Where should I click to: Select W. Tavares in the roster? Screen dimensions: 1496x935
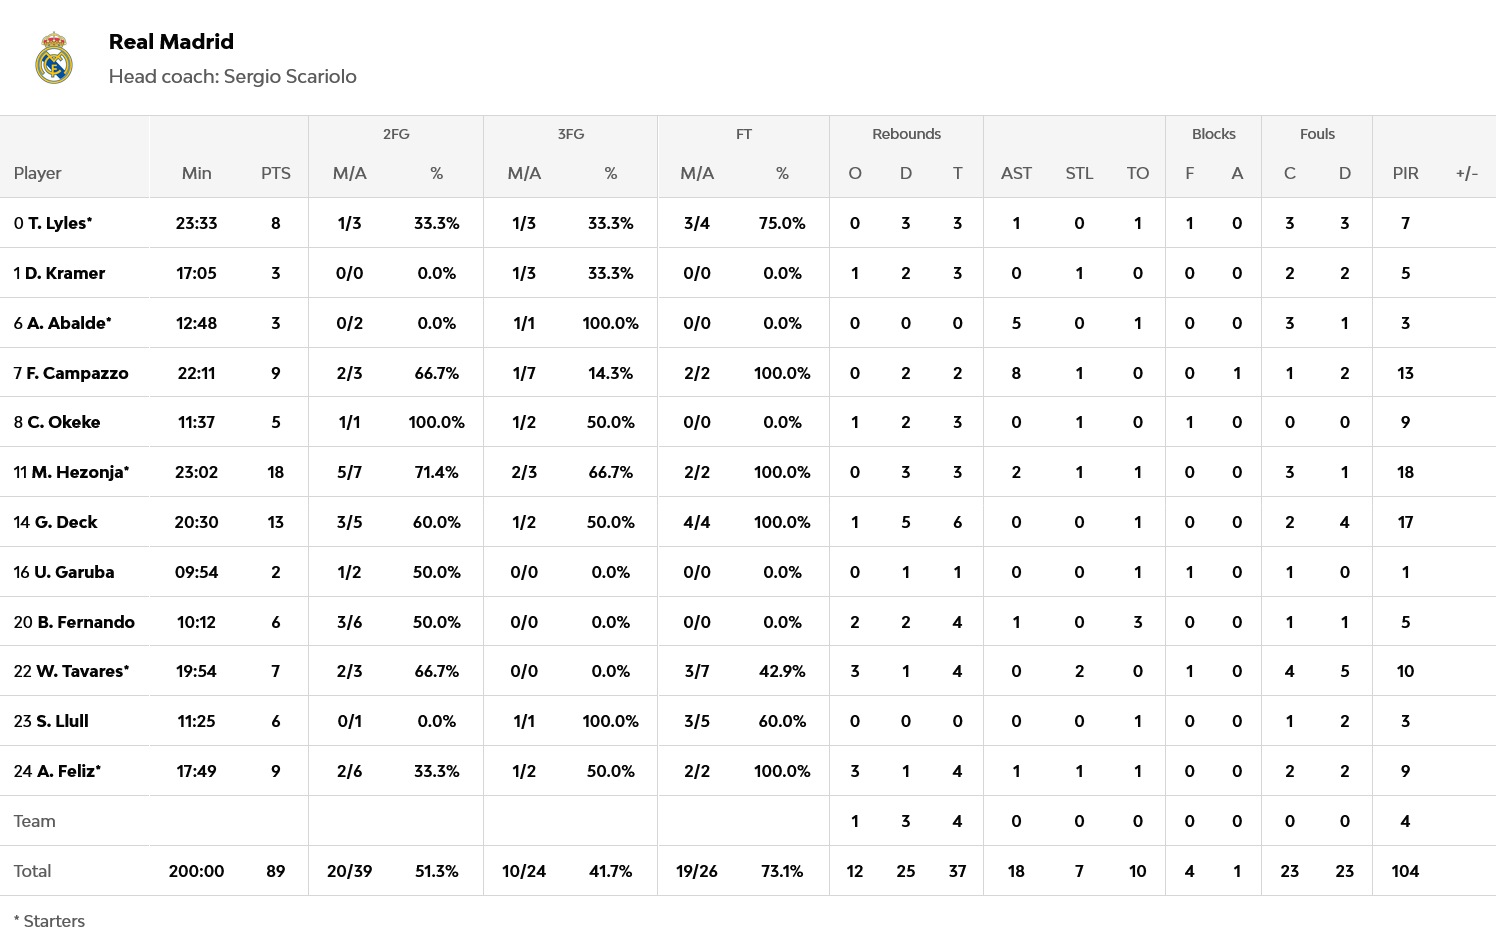[79, 671]
